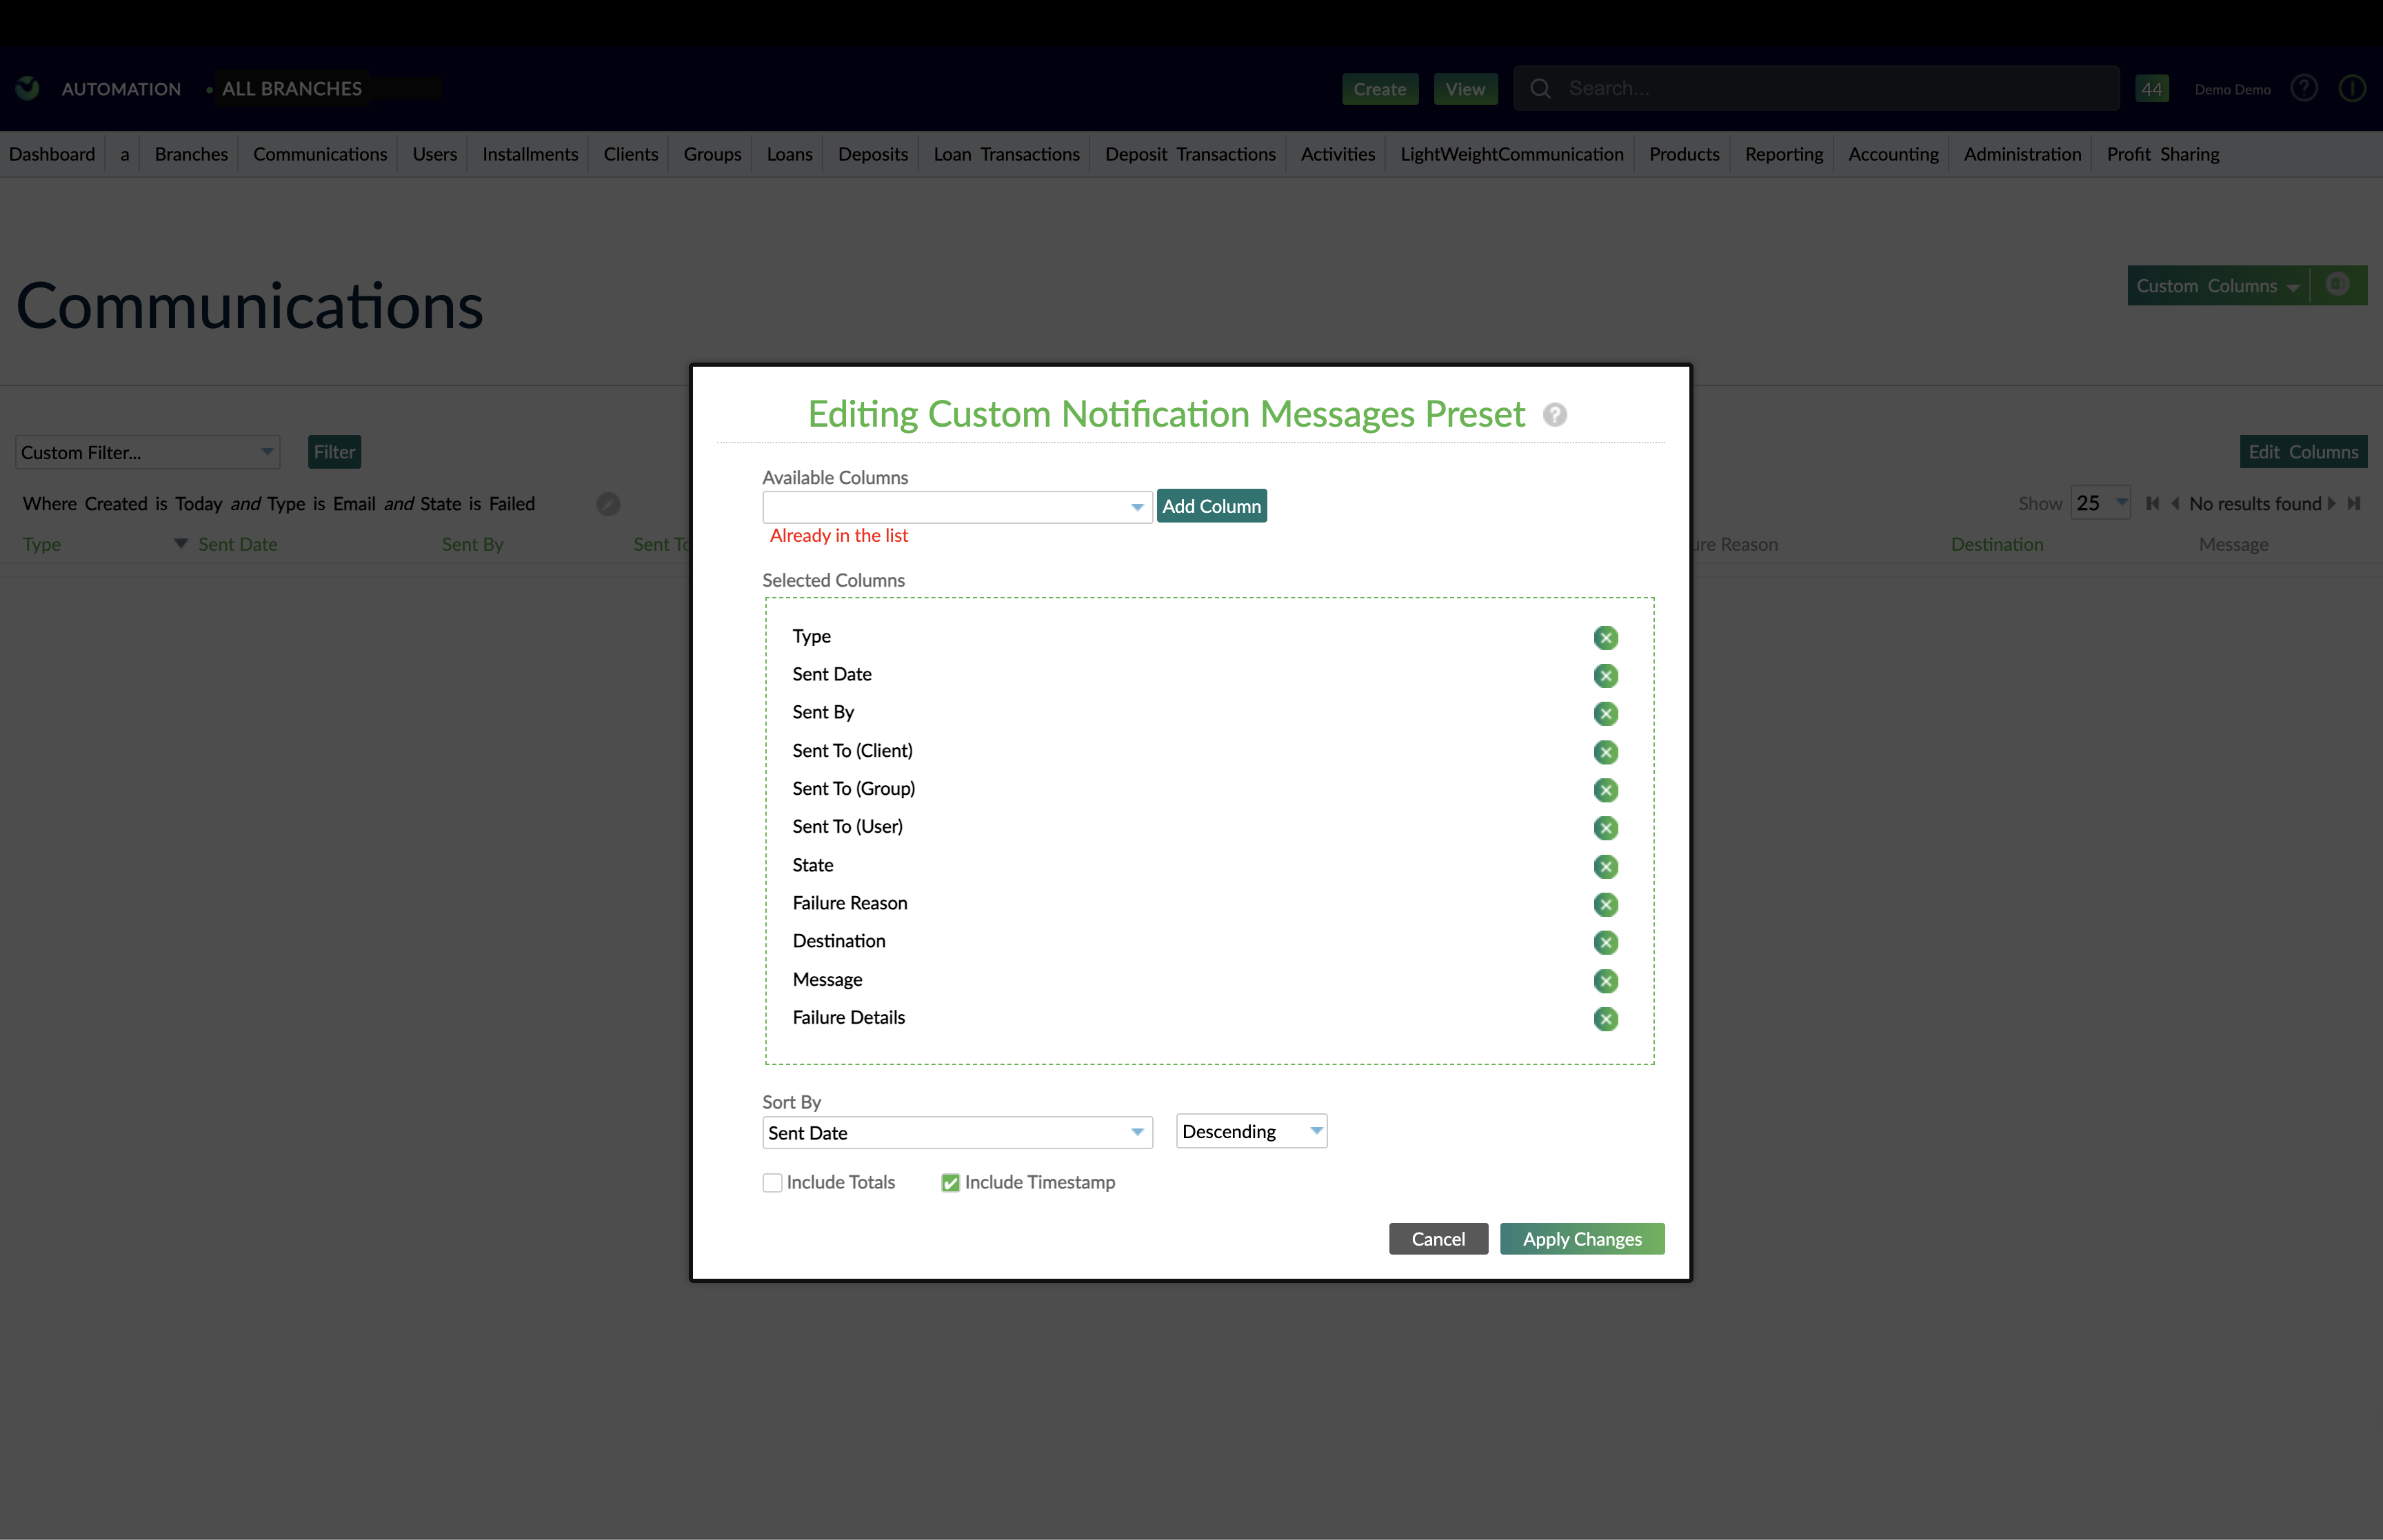Click the refresh icon beside Custom Columns button
The height and width of the screenshot is (1540, 2383).
[2338, 285]
